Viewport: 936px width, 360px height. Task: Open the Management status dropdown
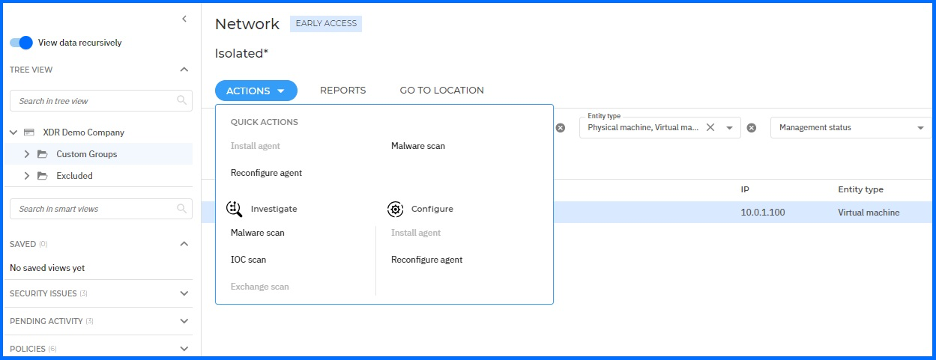[920, 128]
